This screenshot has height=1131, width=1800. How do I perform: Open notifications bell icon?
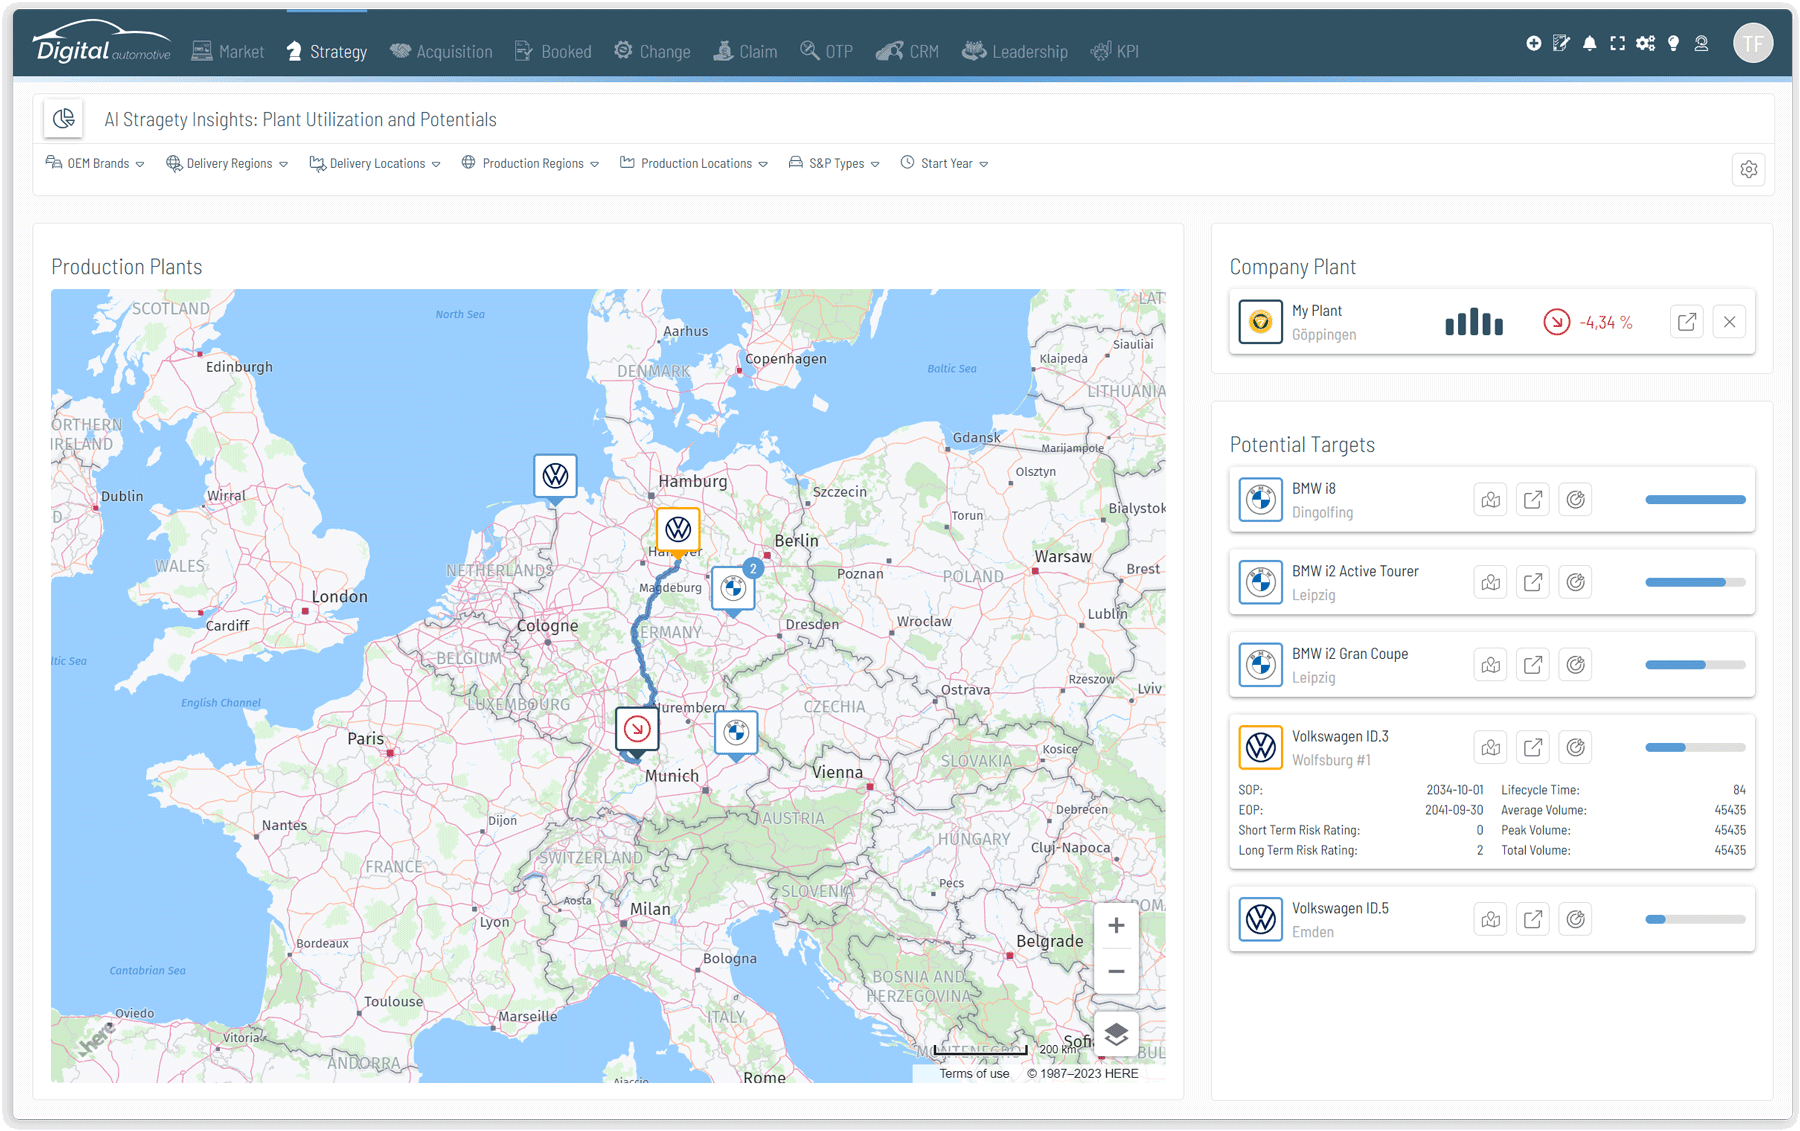pos(1589,43)
